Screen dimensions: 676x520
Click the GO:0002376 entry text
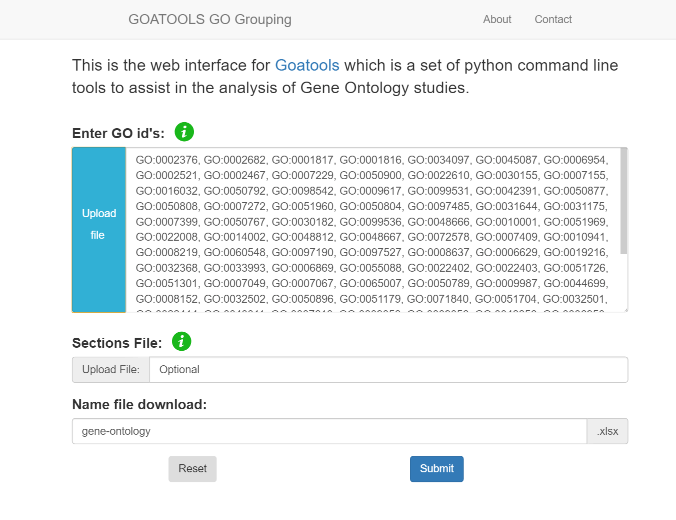166,160
